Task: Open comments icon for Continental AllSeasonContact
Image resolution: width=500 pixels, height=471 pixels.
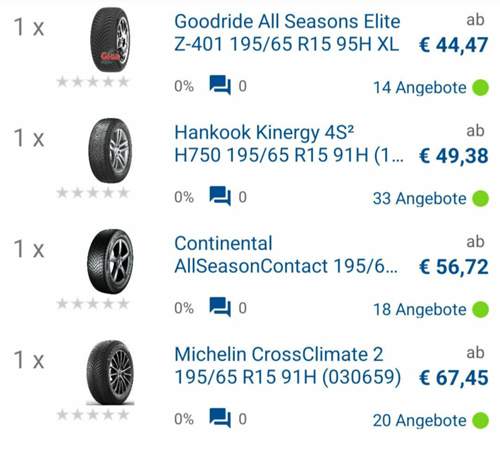Action: pyautogui.click(x=220, y=307)
